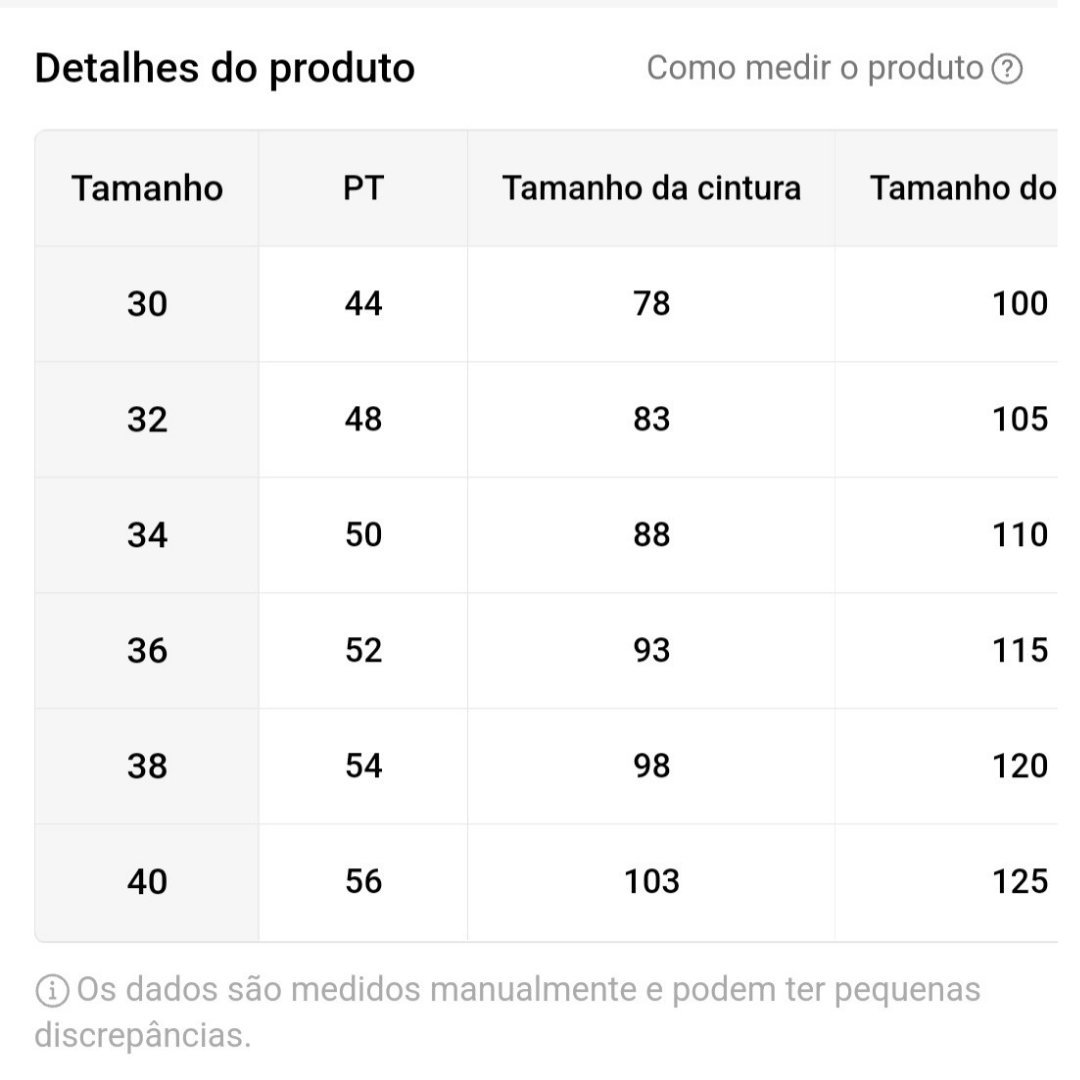
Task: Select size 36 row cell
Action: pos(147,651)
